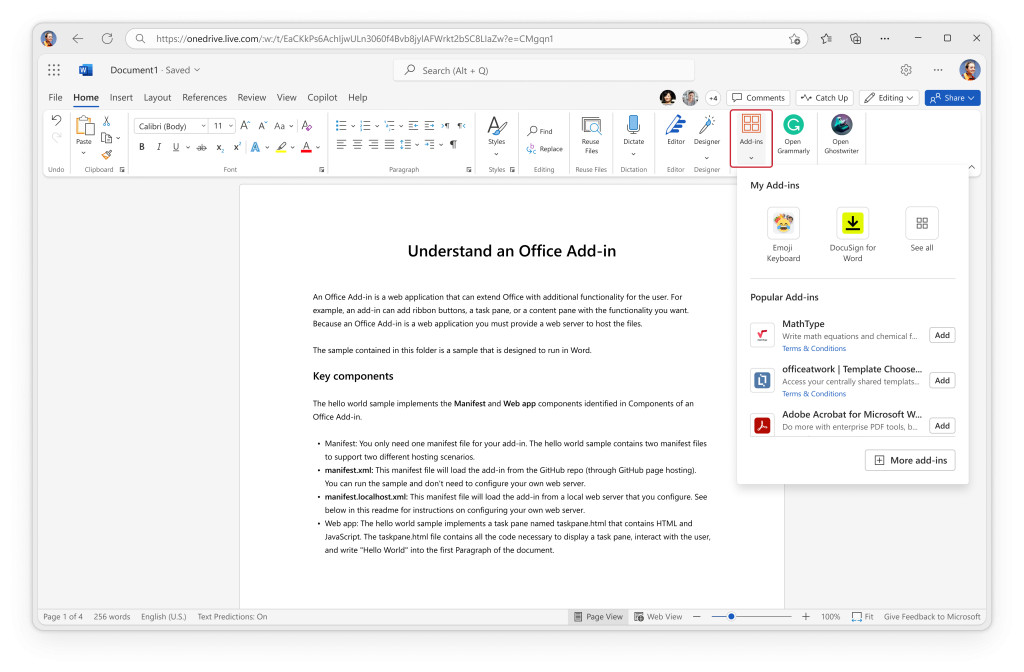Switch to the References ribbon tab
The height and width of the screenshot is (672, 1024).
point(204,97)
